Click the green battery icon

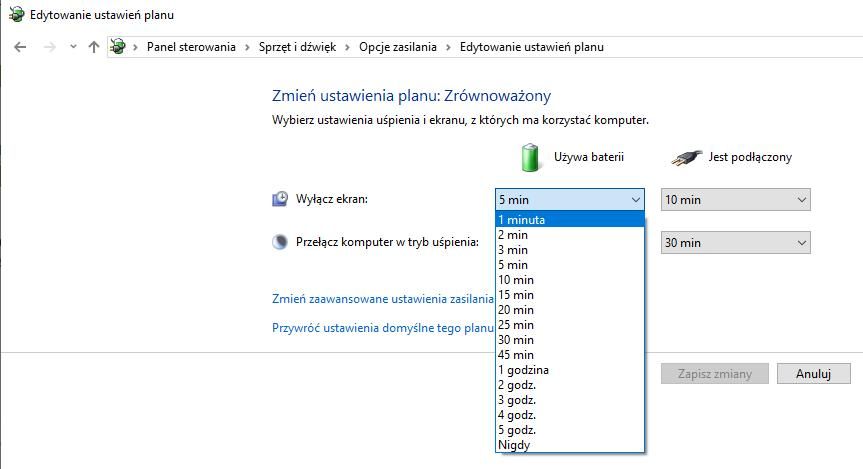coord(530,157)
